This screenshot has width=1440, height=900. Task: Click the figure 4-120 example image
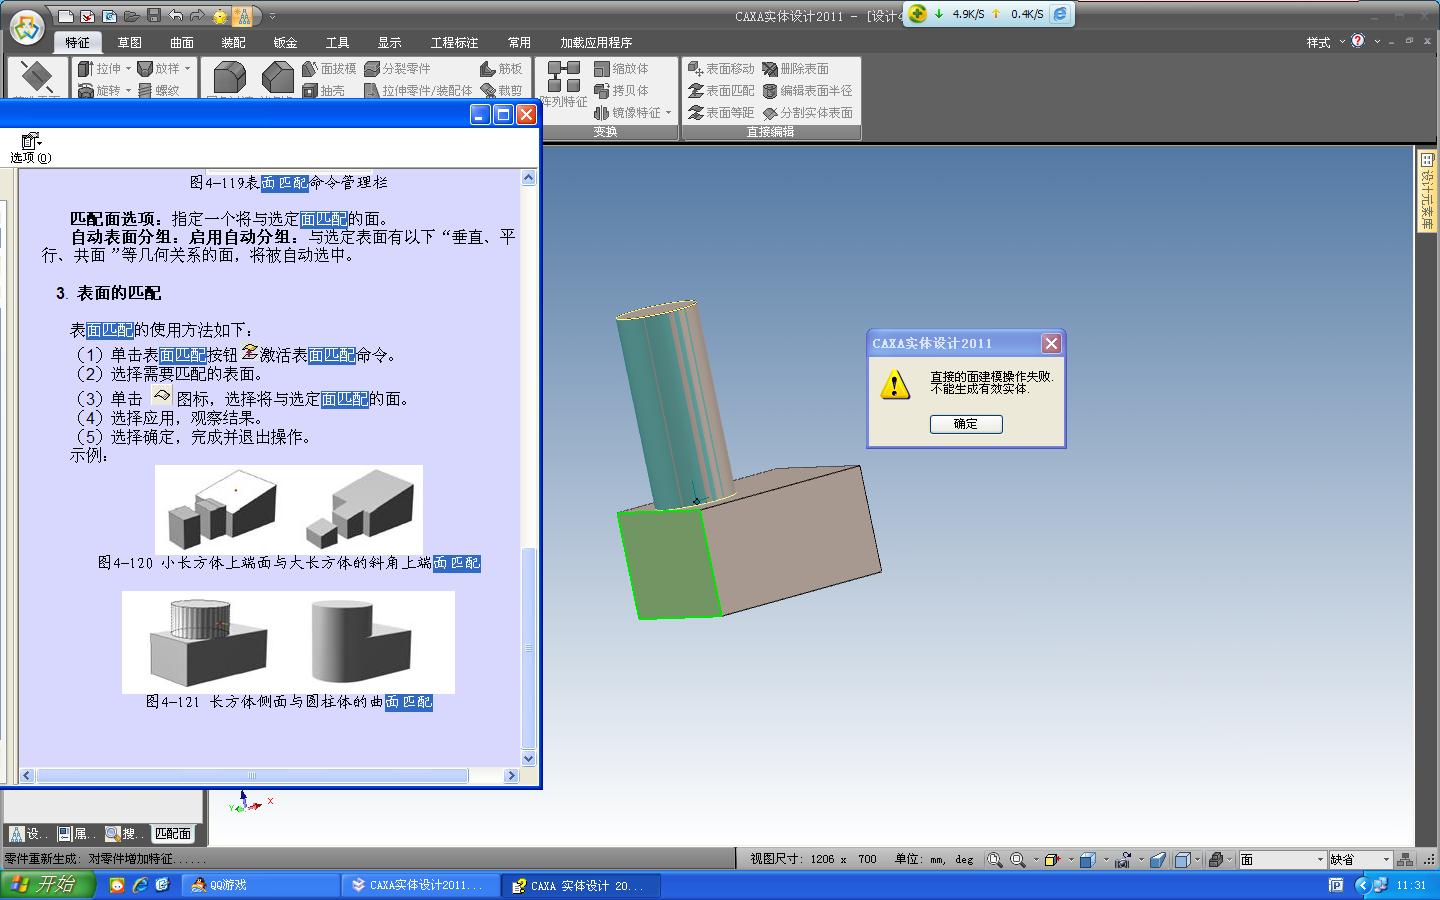pos(289,509)
